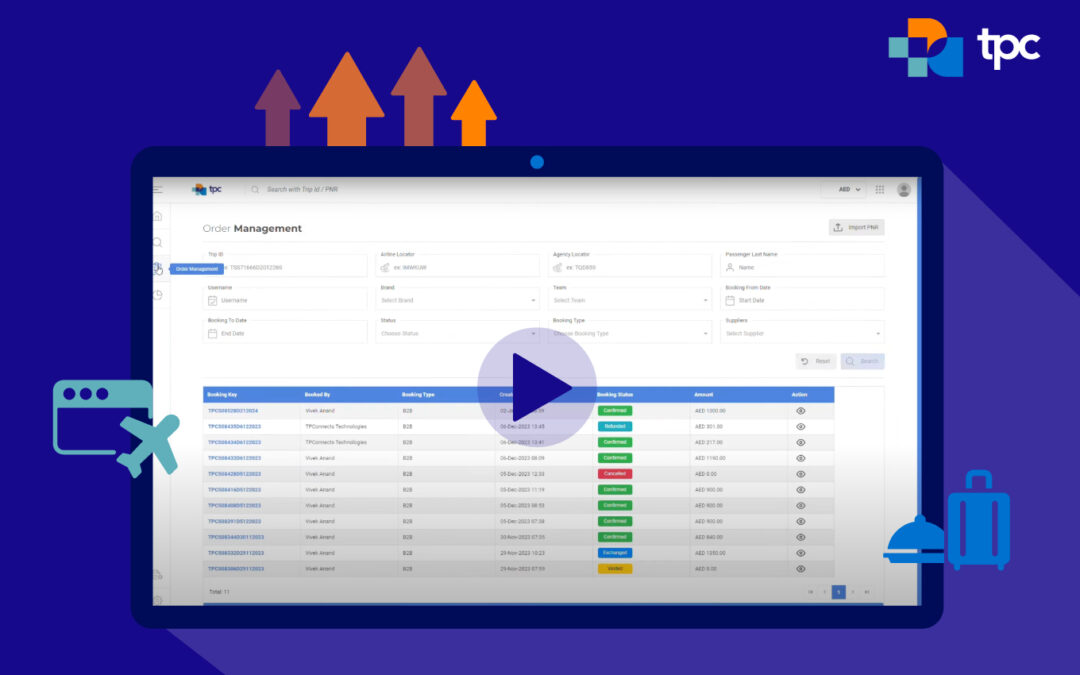Click the Refunded status badge
Screen dimensions: 1080x675
(x=614, y=426)
